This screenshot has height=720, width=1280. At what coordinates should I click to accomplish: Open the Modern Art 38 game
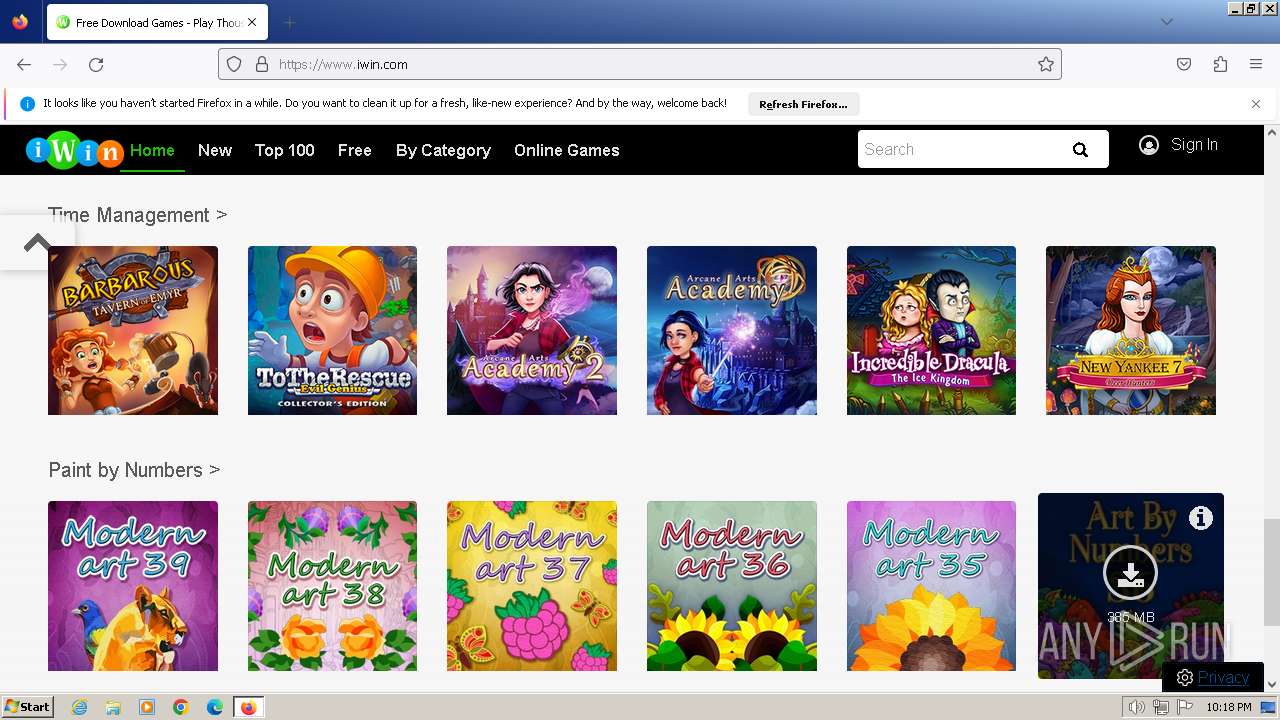tap(332, 586)
